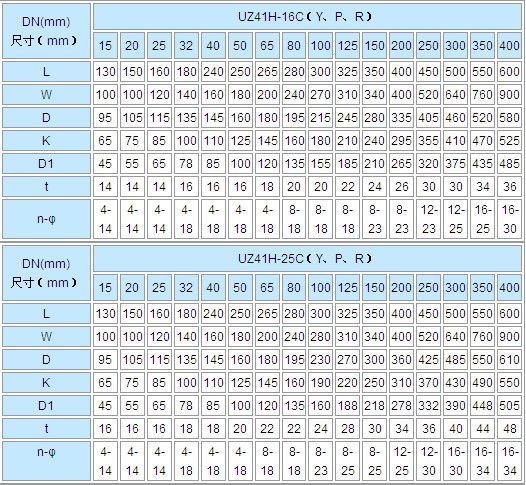Image resolution: width=526 pixels, height=485 pixels.
Task: Select the DN 15 column header in bottom table
Action: (x=105, y=287)
